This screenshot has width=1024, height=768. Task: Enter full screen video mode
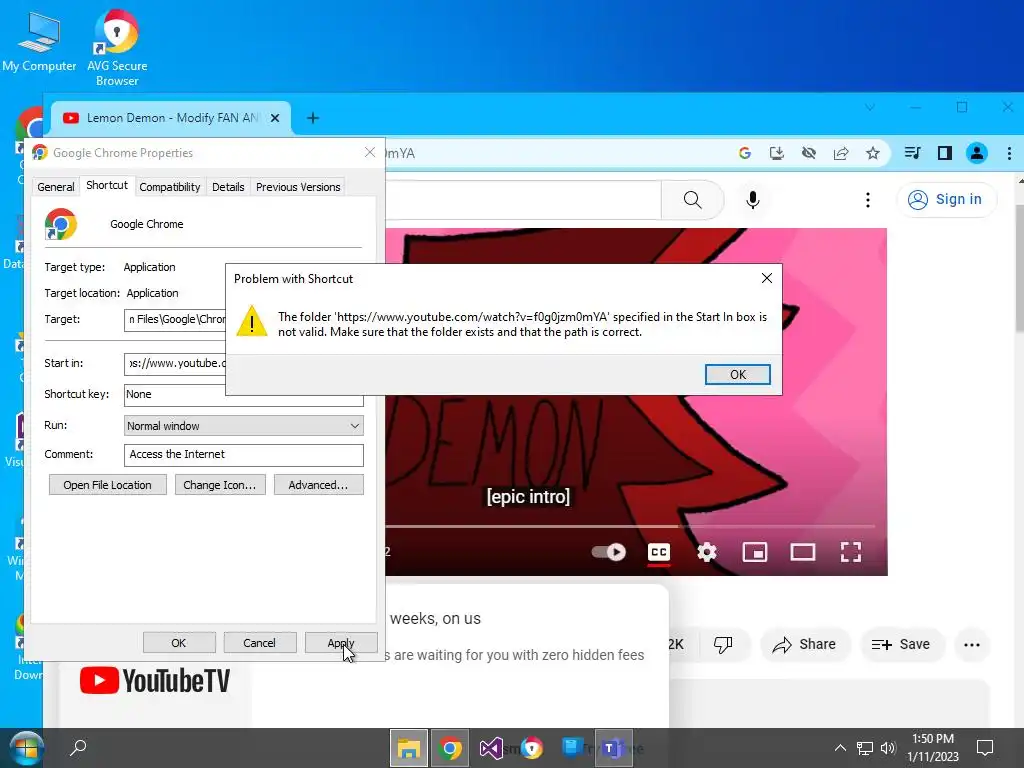pos(850,552)
